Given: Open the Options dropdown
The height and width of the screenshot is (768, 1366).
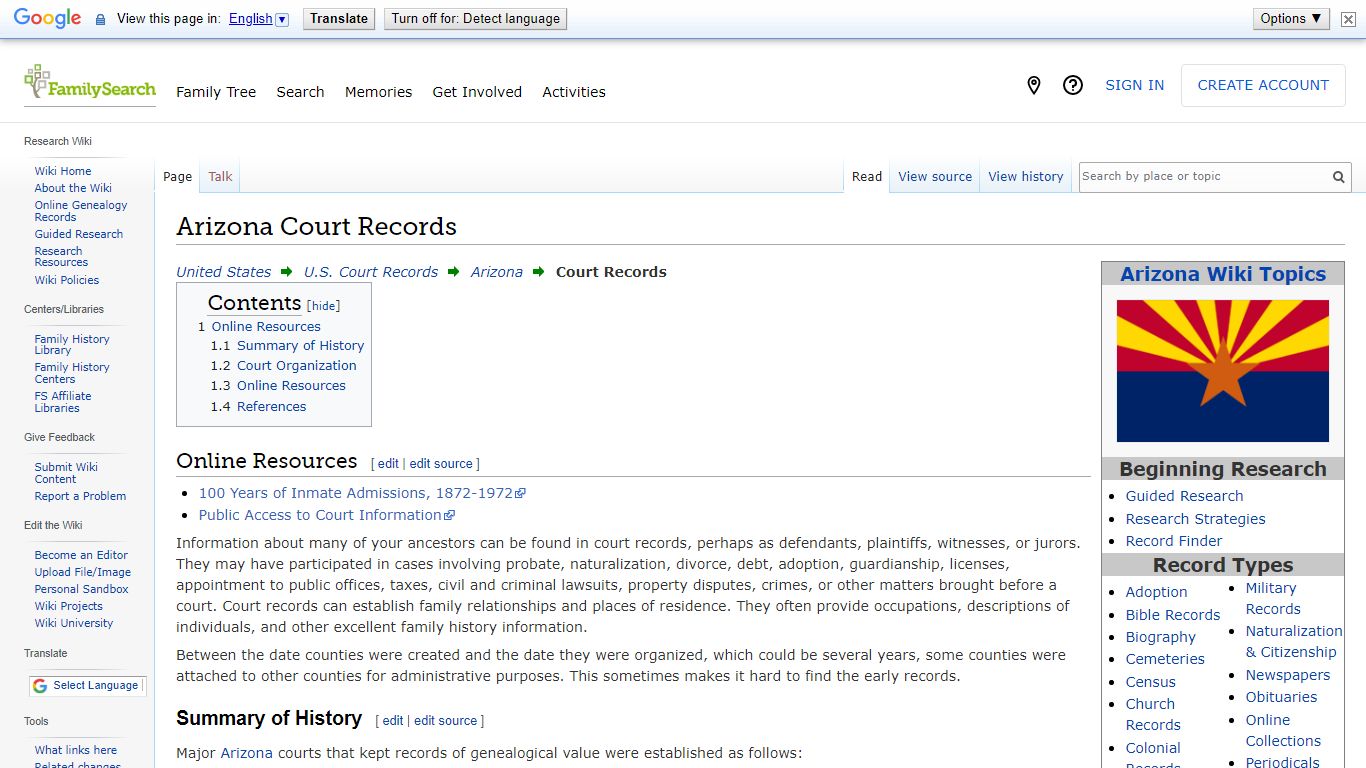Looking at the screenshot, I should [x=1291, y=19].
